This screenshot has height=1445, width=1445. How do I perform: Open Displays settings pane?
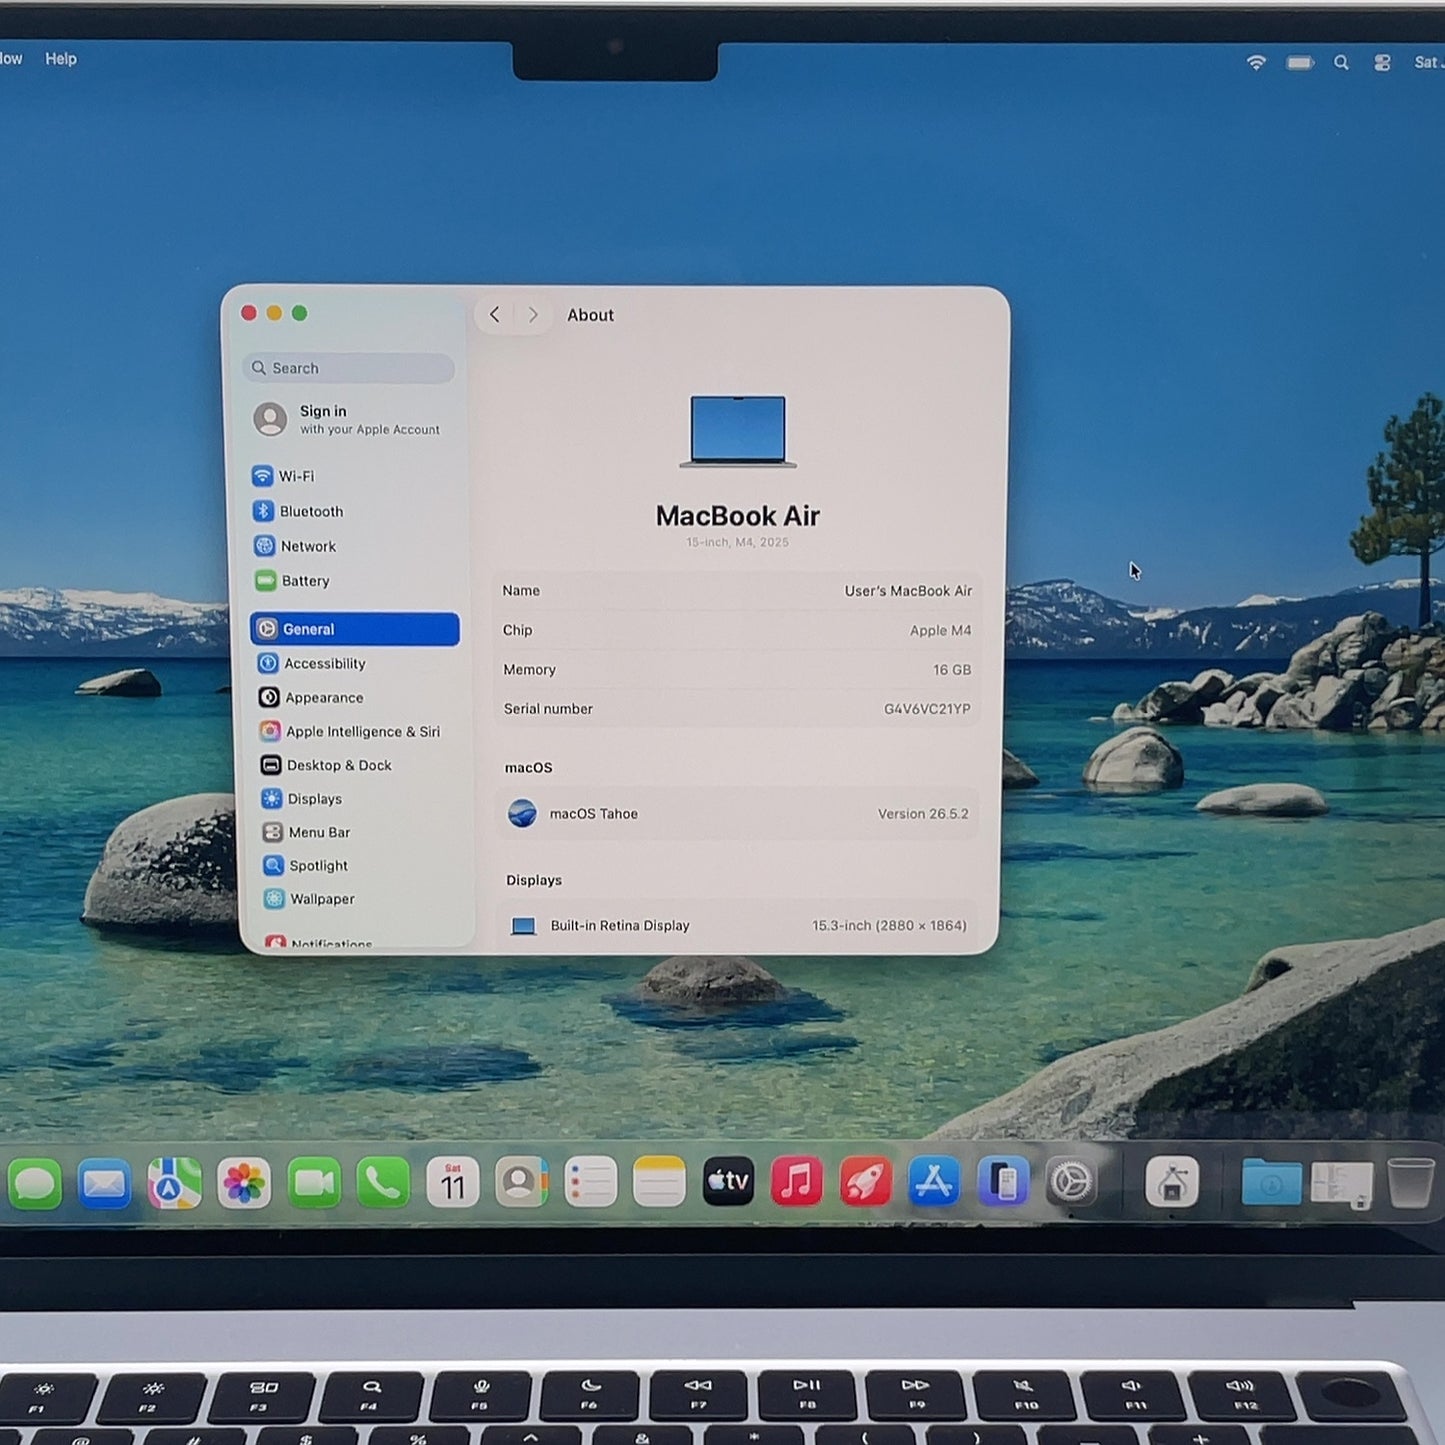[x=302, y=798]
